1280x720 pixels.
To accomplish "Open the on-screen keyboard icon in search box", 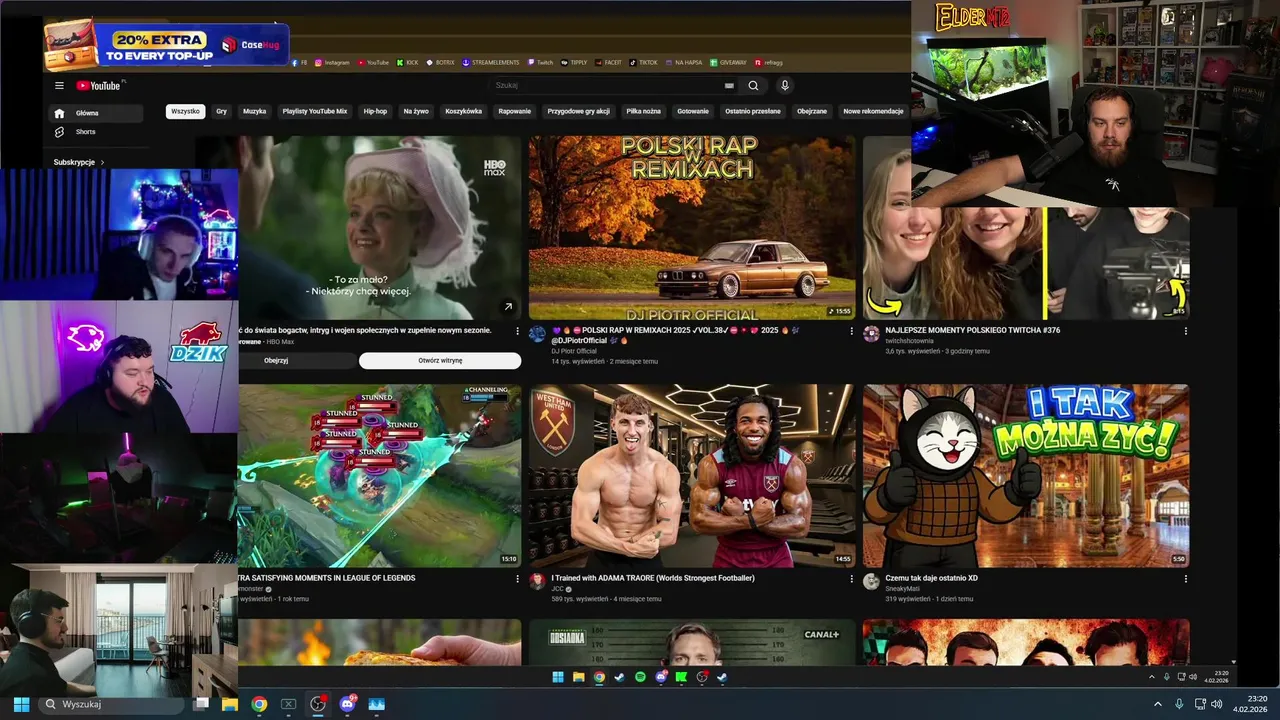I will 729,86.
